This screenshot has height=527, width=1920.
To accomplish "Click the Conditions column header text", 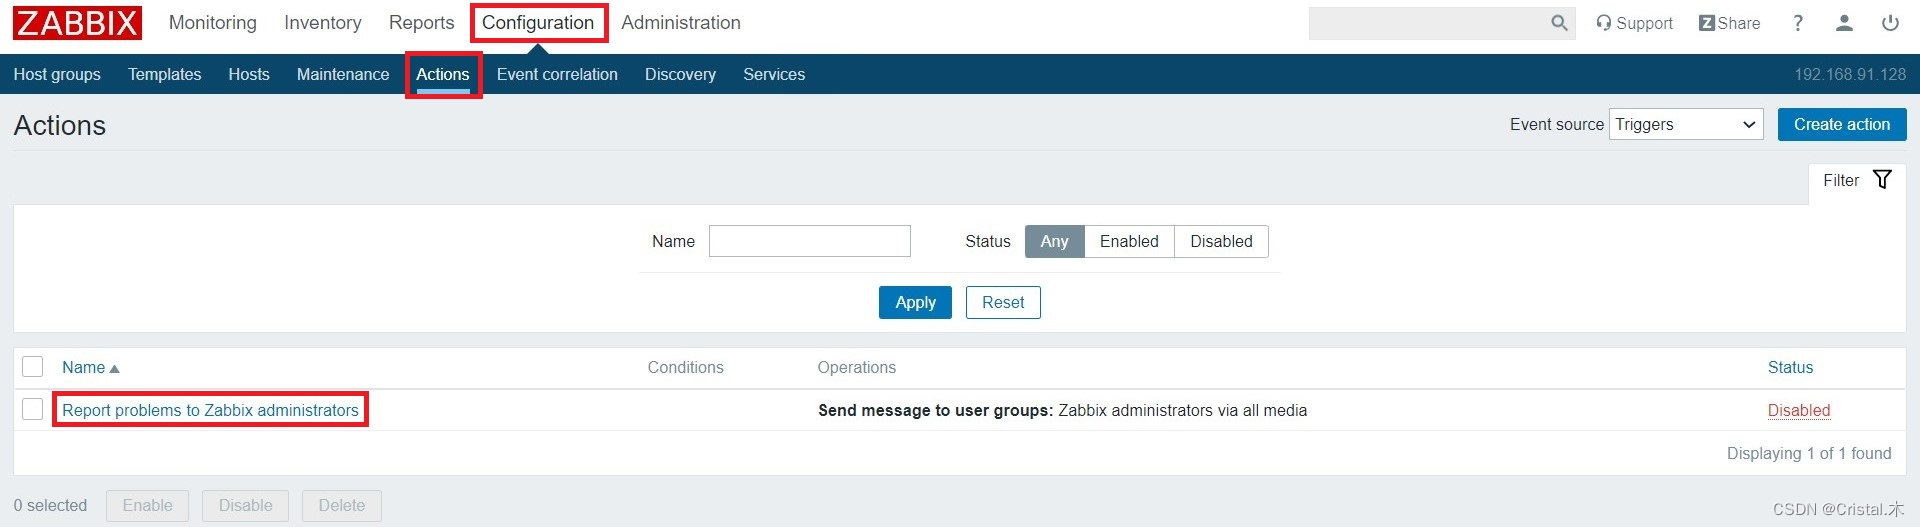I will click(685, 367).
